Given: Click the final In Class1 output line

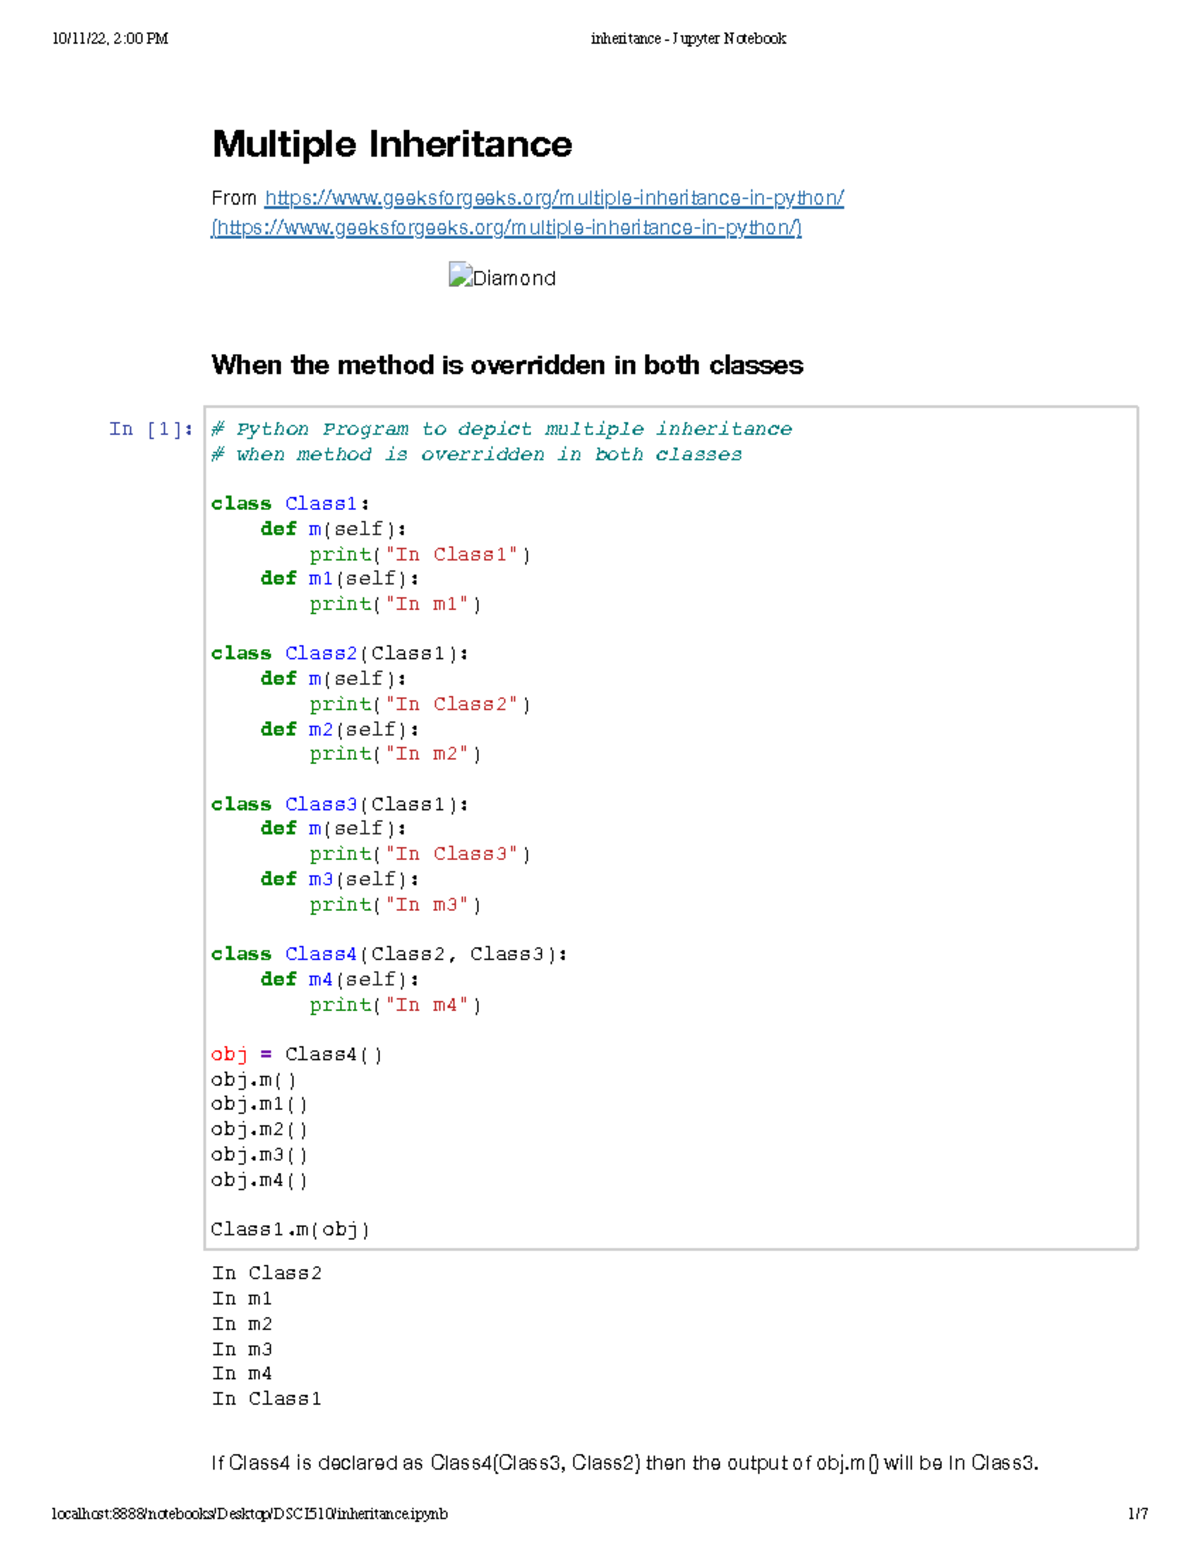Looking at the screenshot, I should pos(267,1398).
